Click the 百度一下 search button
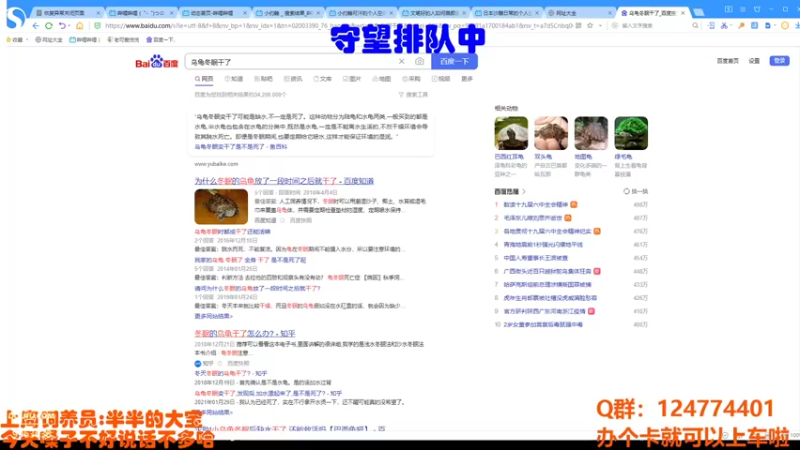Viewport: 800px width, 450px height. pos(454,61)
